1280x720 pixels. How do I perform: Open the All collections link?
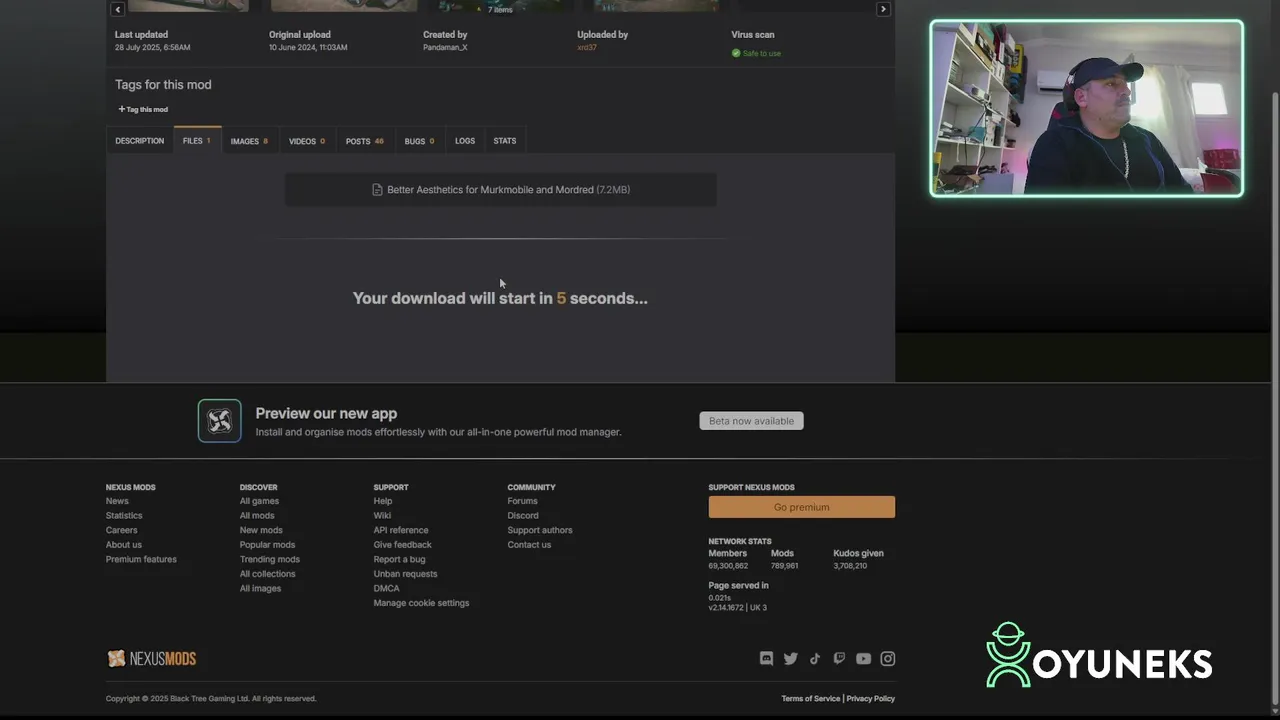pos(267,574)
